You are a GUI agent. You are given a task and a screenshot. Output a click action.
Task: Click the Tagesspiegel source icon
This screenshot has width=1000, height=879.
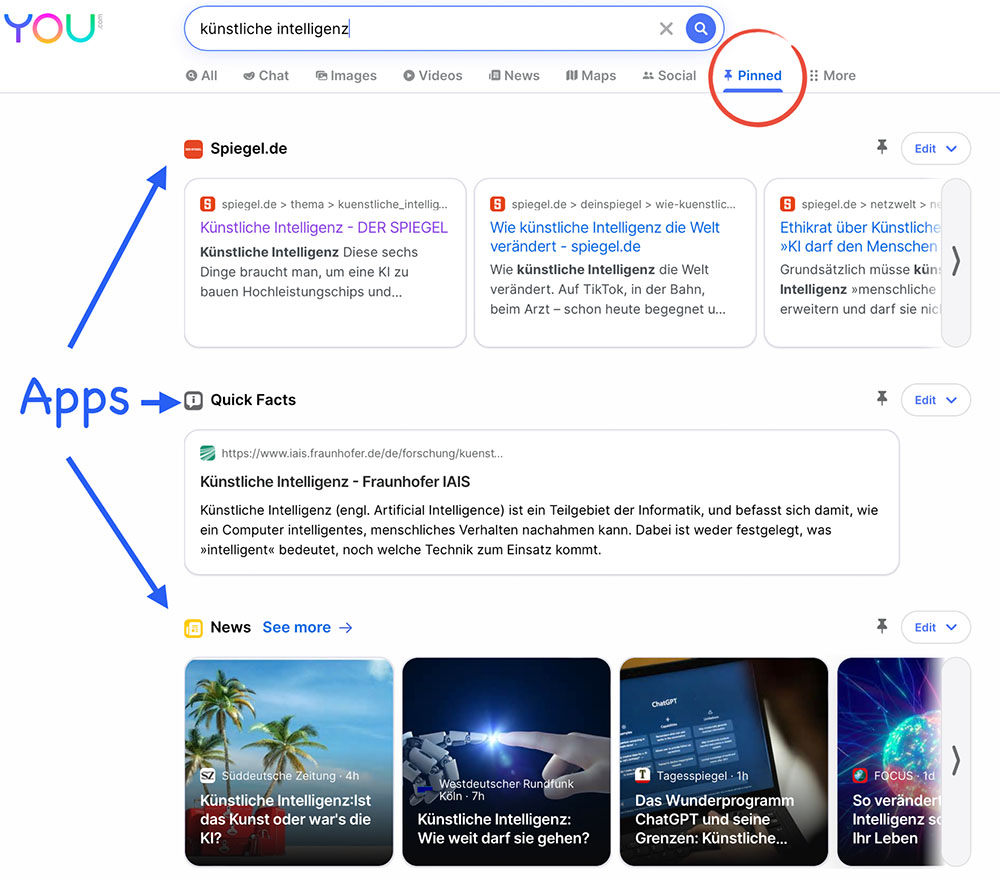point(642,776)
